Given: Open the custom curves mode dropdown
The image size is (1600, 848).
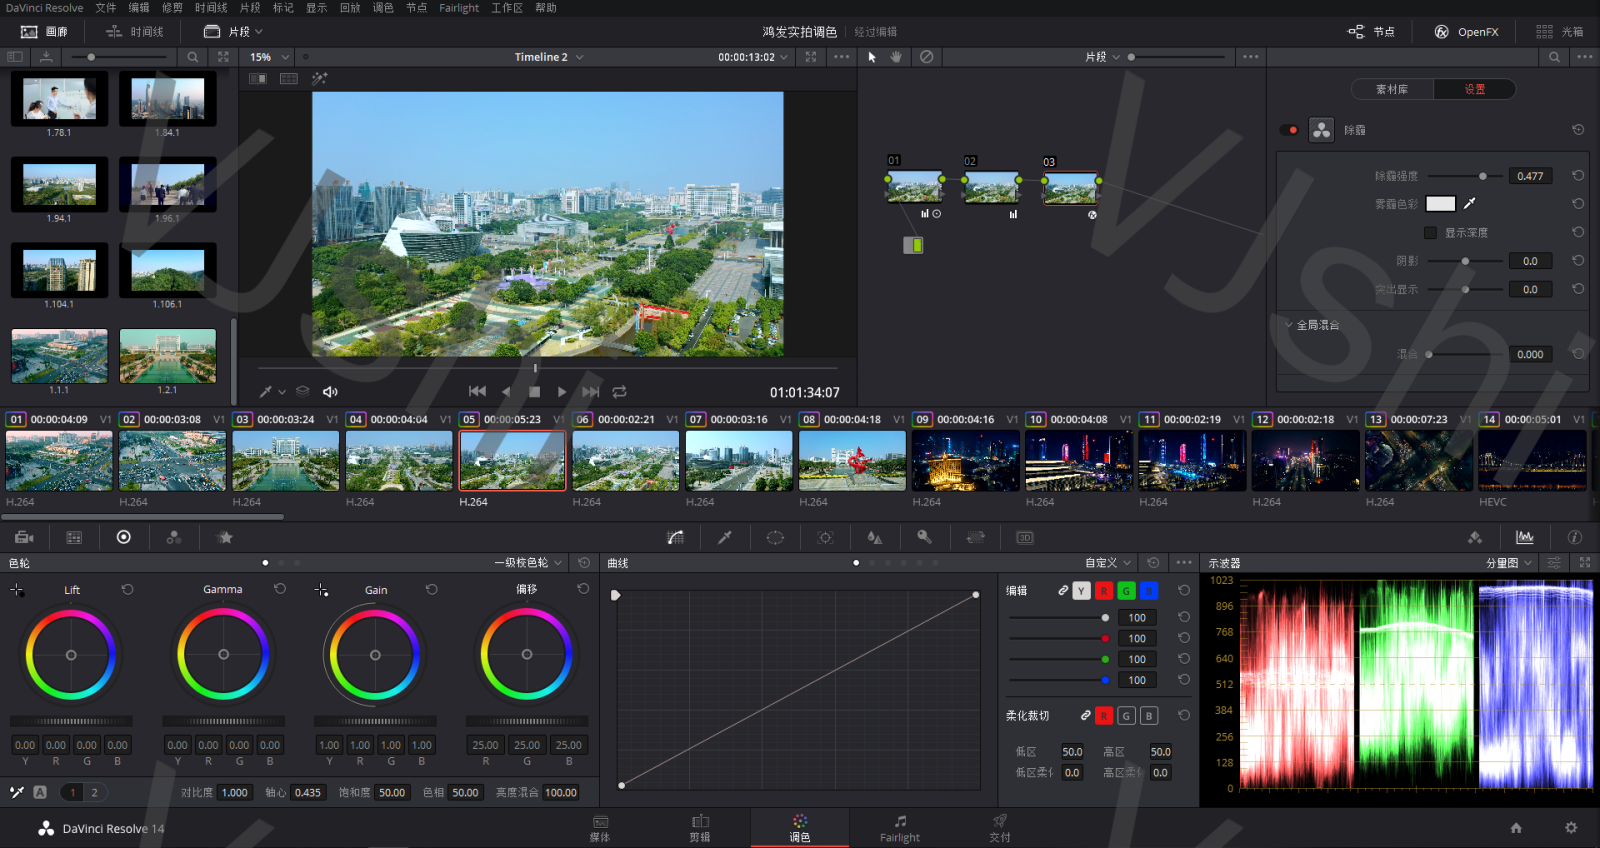Looking at the screenshot, I should click(1108, 563).
